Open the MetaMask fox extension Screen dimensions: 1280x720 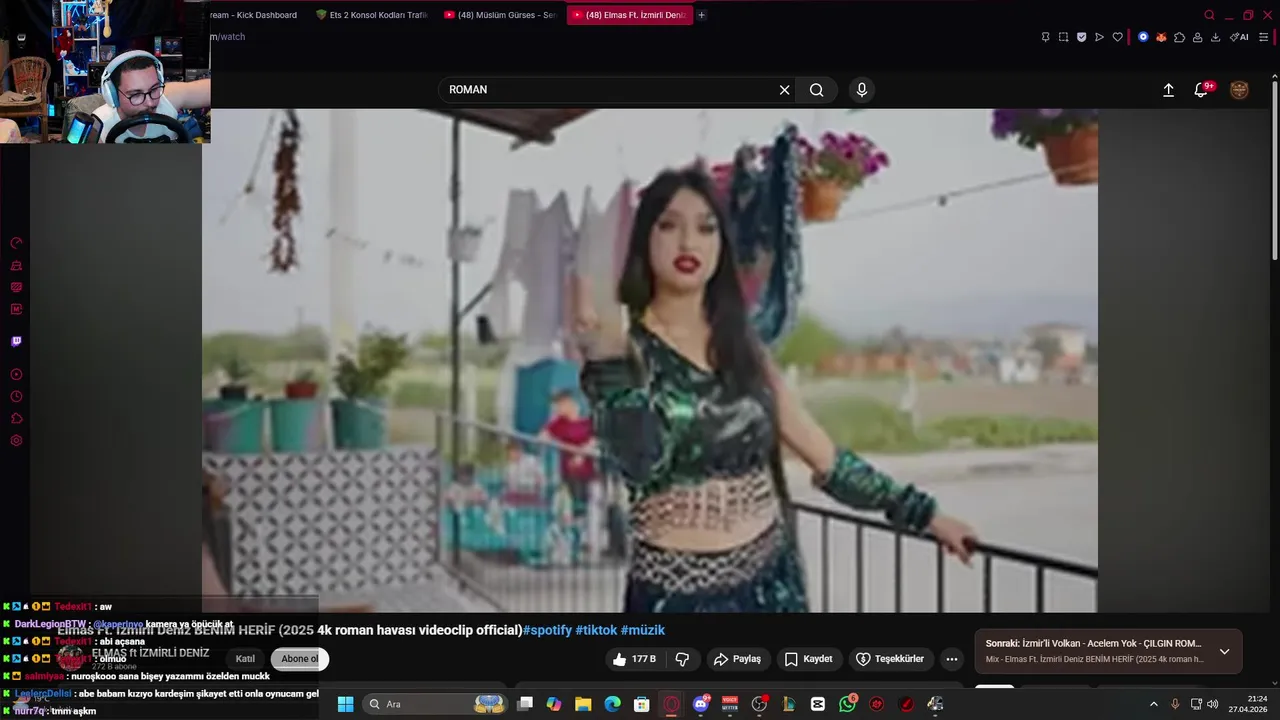pos(1161,37)
